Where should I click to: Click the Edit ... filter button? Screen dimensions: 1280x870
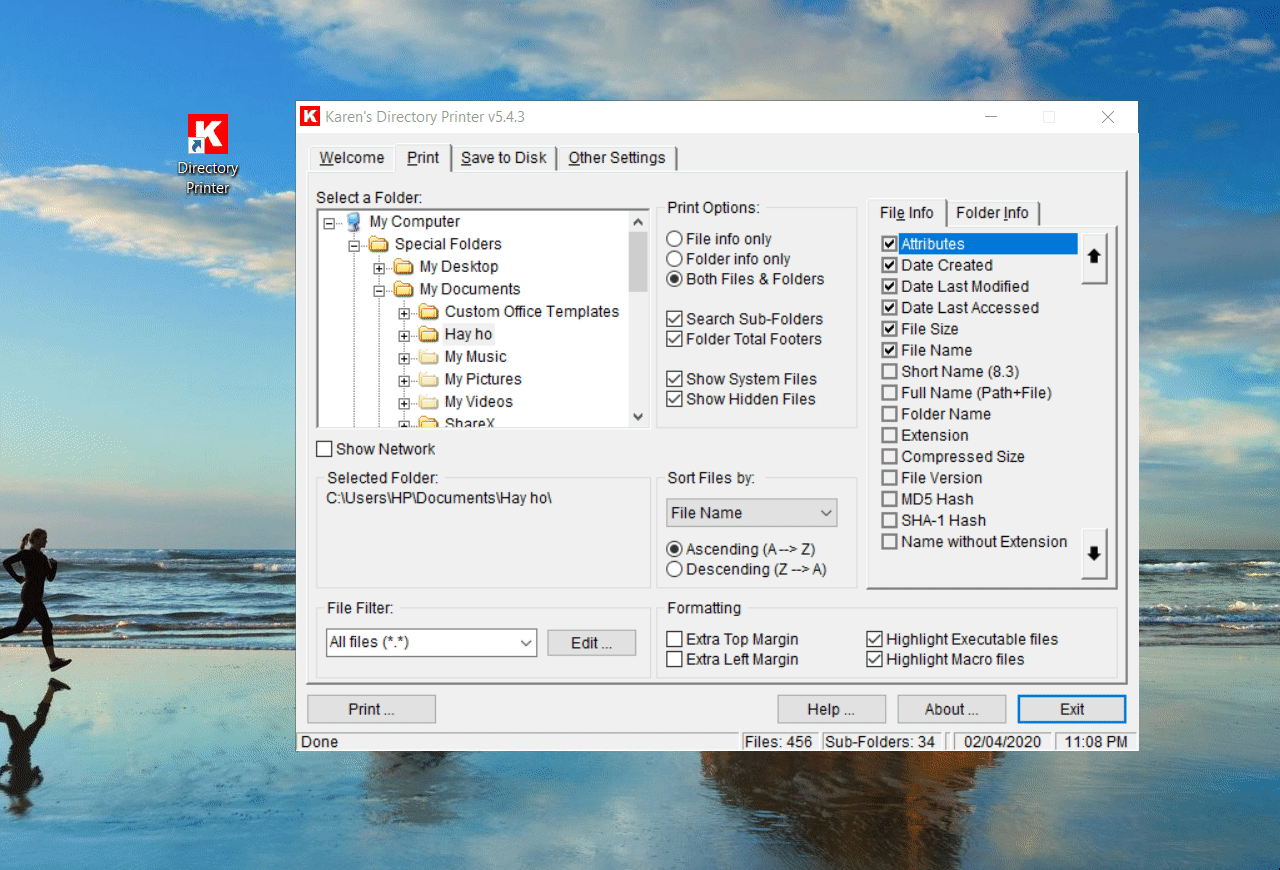(x=591, y=643)
